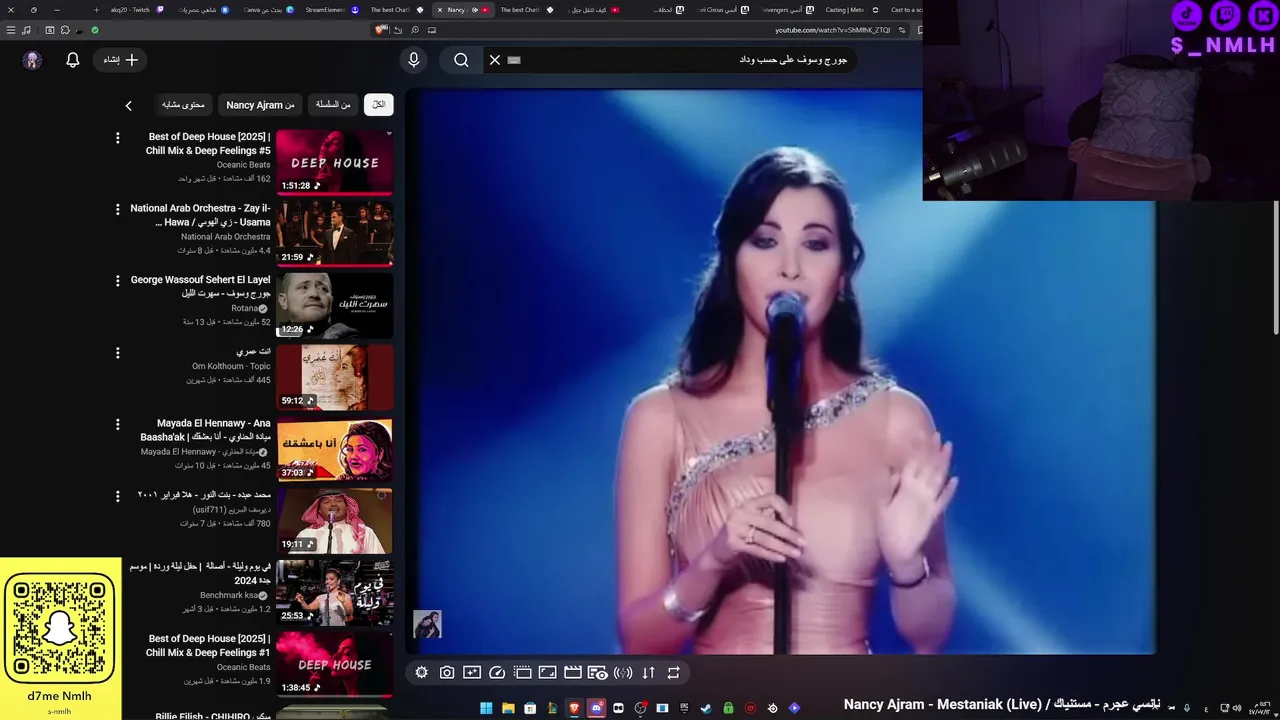The image size is (1280, 720).
Task: Open the 25:53 Benchmark ksa thumbnail
Action: [334, 592]
